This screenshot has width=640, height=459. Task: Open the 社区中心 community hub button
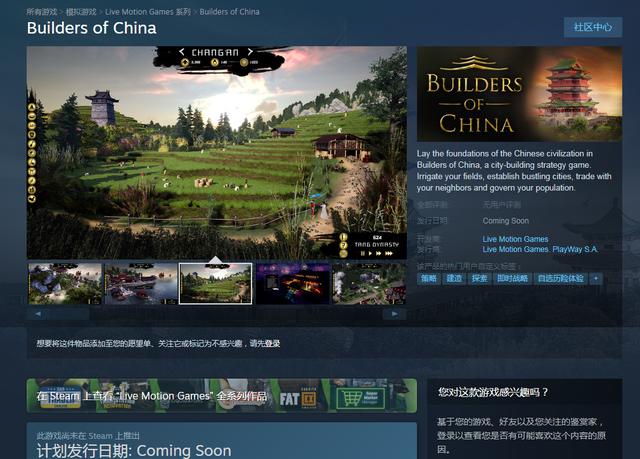coord(593,27)
